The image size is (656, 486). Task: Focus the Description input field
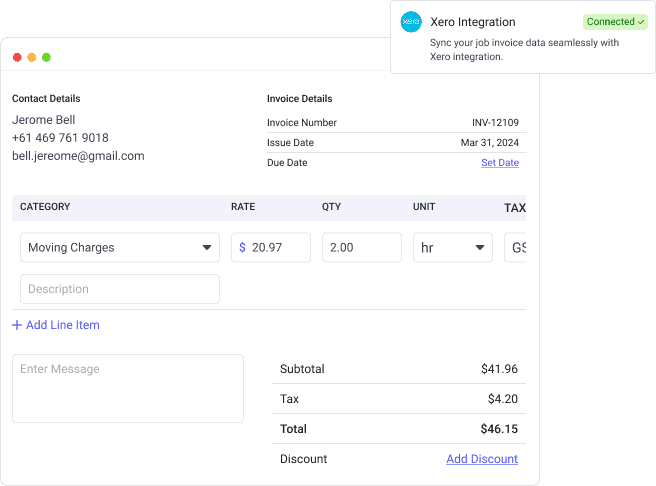[x=119, y=289]
